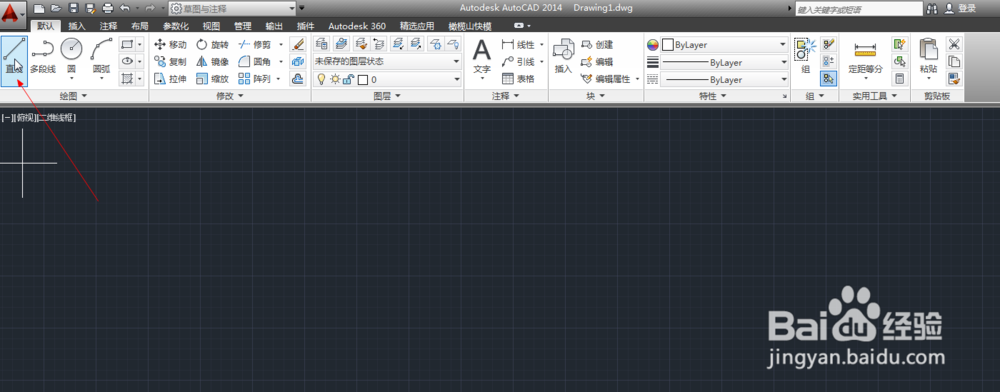Viewport: 1000px width, 392px height.
Task: Select the 阵列 Array tool
Action: pos(254,79)
